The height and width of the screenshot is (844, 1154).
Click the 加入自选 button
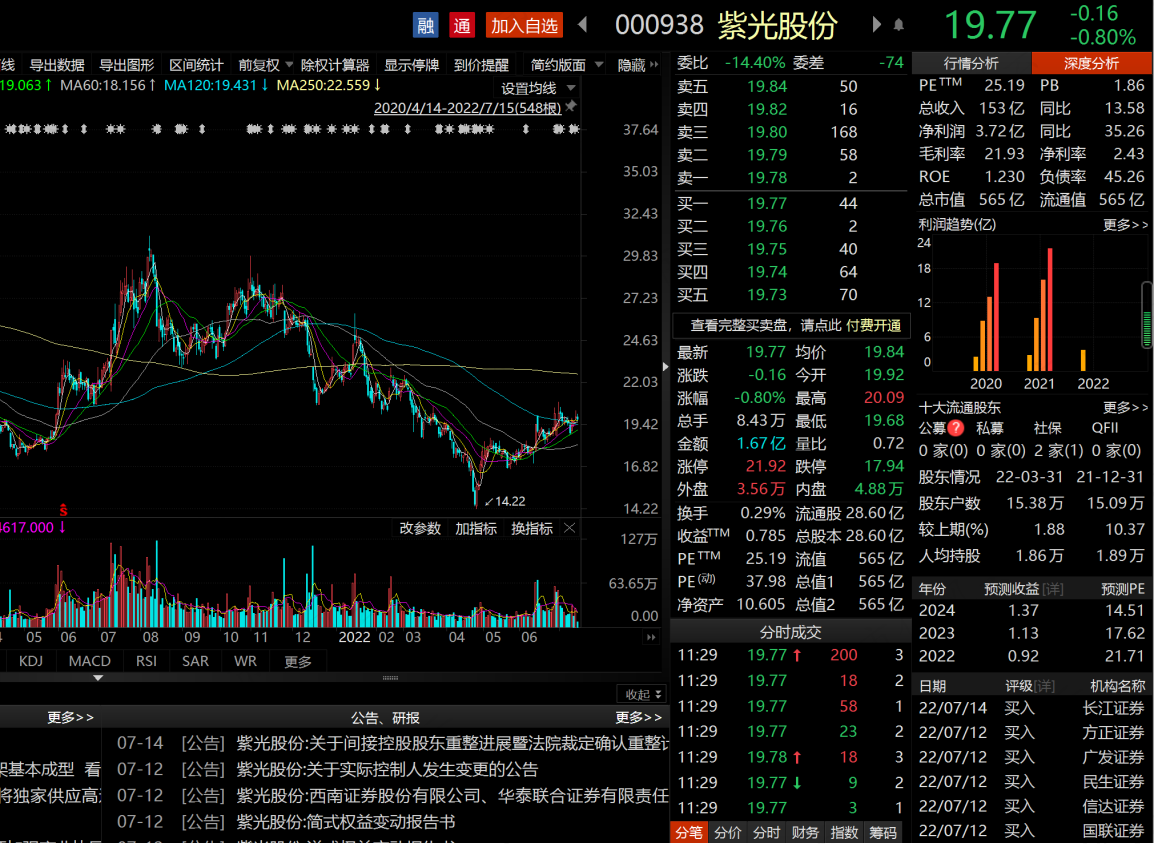click(525, 26)
